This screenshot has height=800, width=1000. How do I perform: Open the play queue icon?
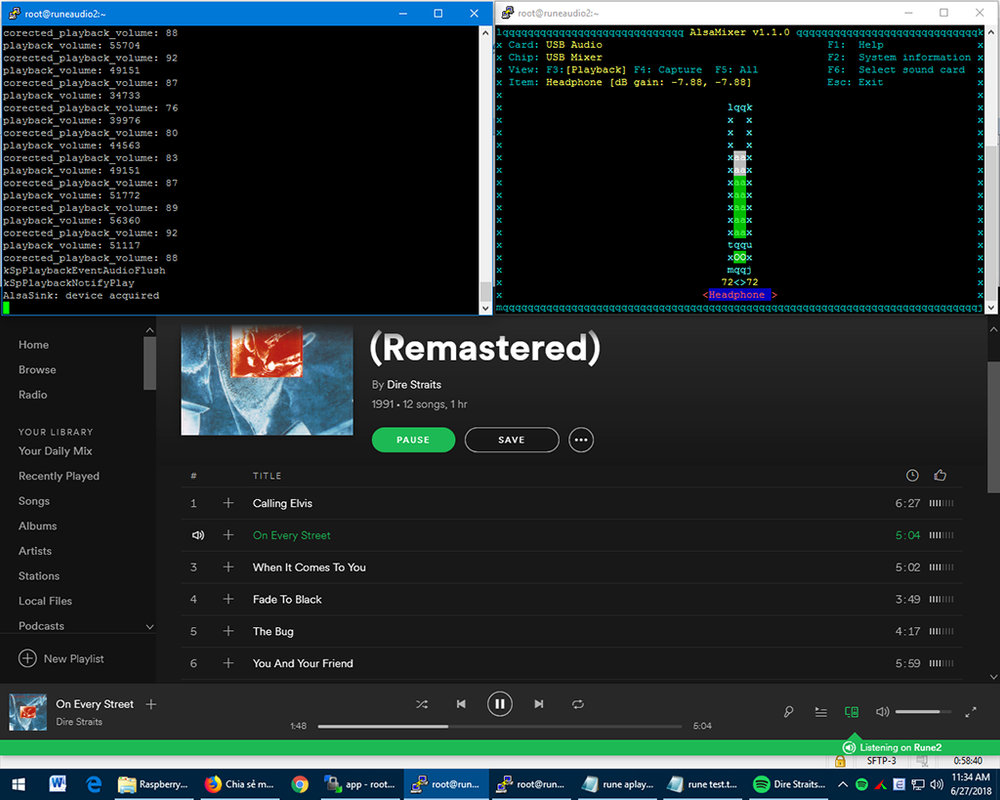click(x=821, y=712)
